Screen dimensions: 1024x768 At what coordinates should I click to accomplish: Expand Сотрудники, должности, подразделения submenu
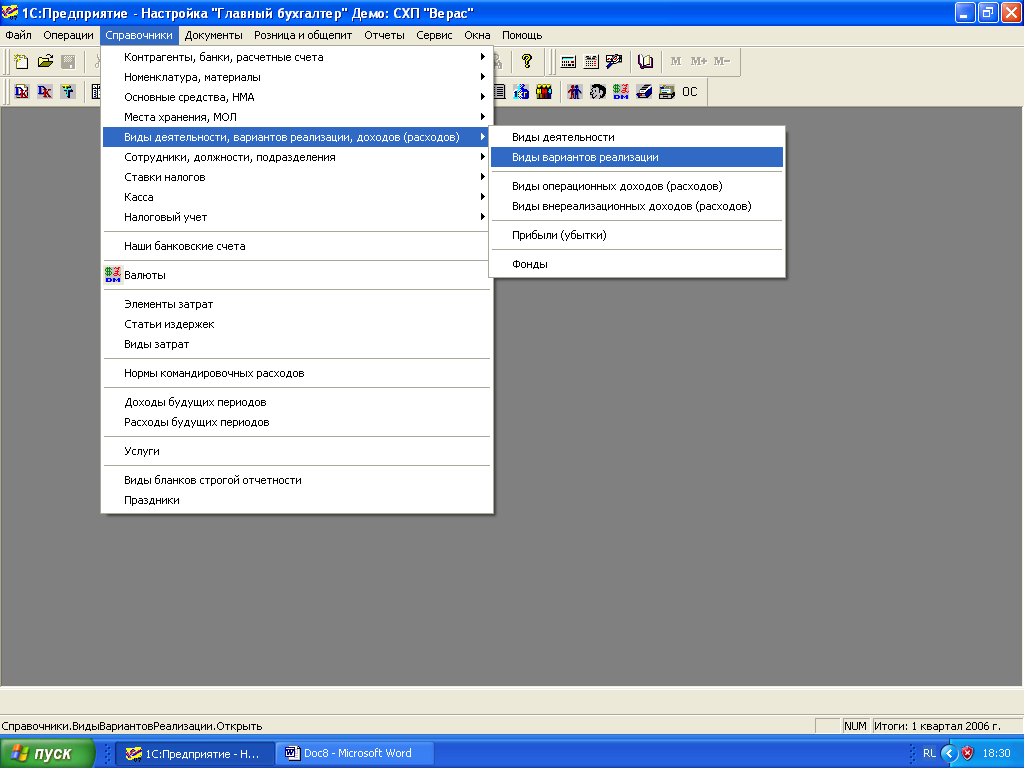pos(296,157)
